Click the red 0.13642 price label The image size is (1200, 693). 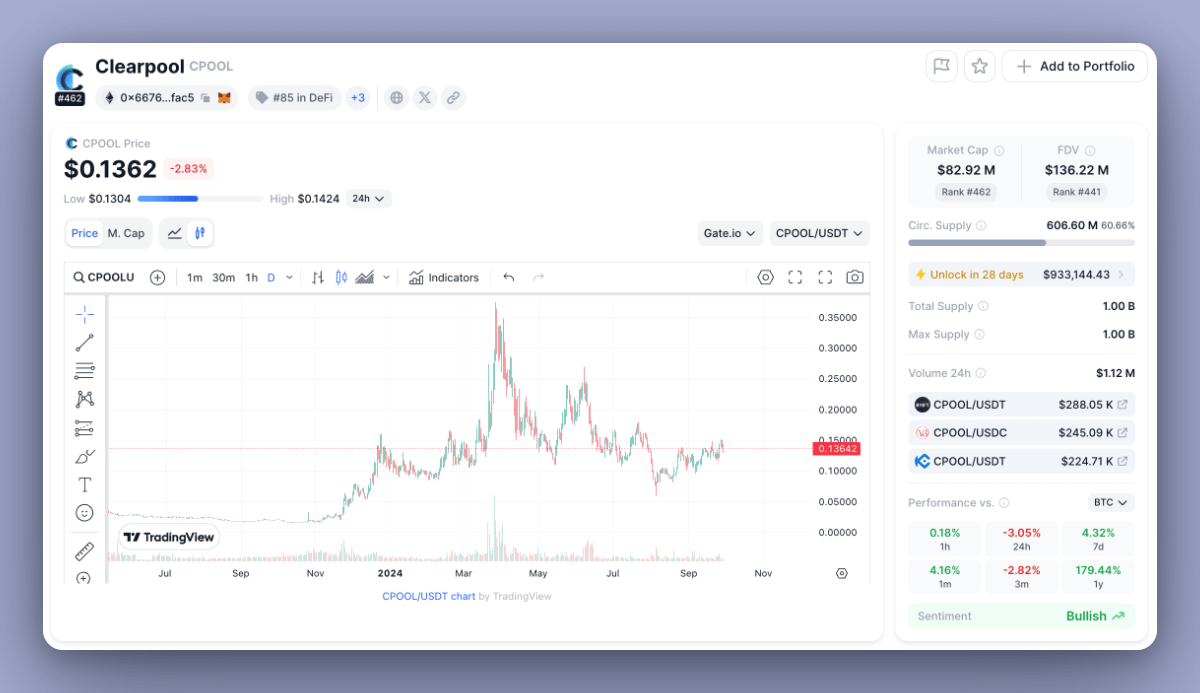tap(837, 448)
